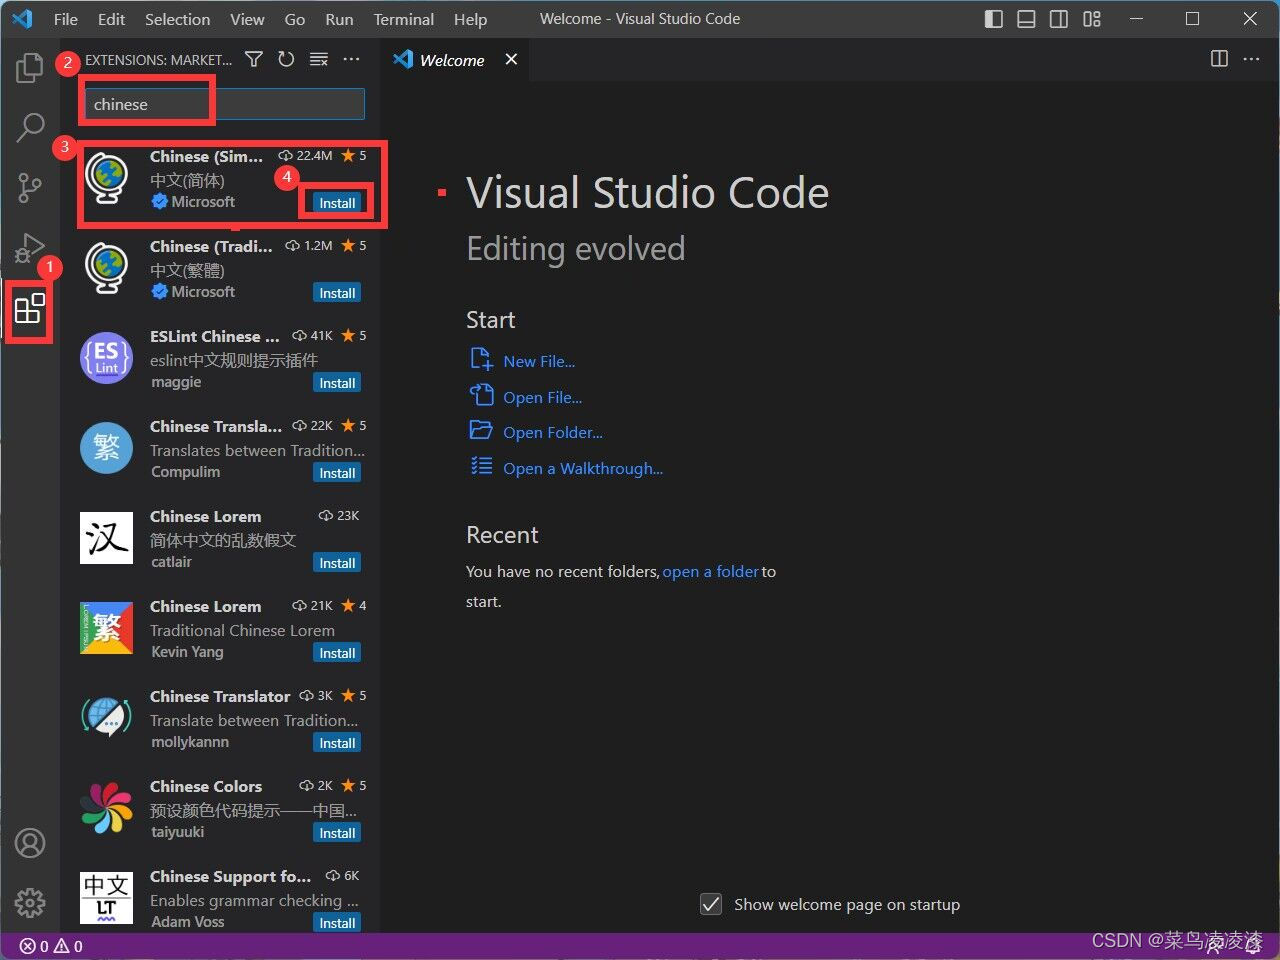Image resolution: width=1280 pixels, height=960 pixels.
Task: Open the Manage gear icon
Action: point(30,903)
